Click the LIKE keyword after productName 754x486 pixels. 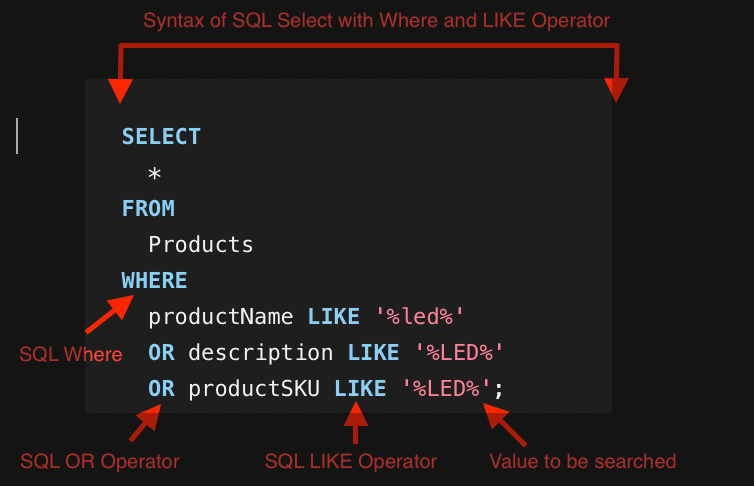tap(333, 317)
